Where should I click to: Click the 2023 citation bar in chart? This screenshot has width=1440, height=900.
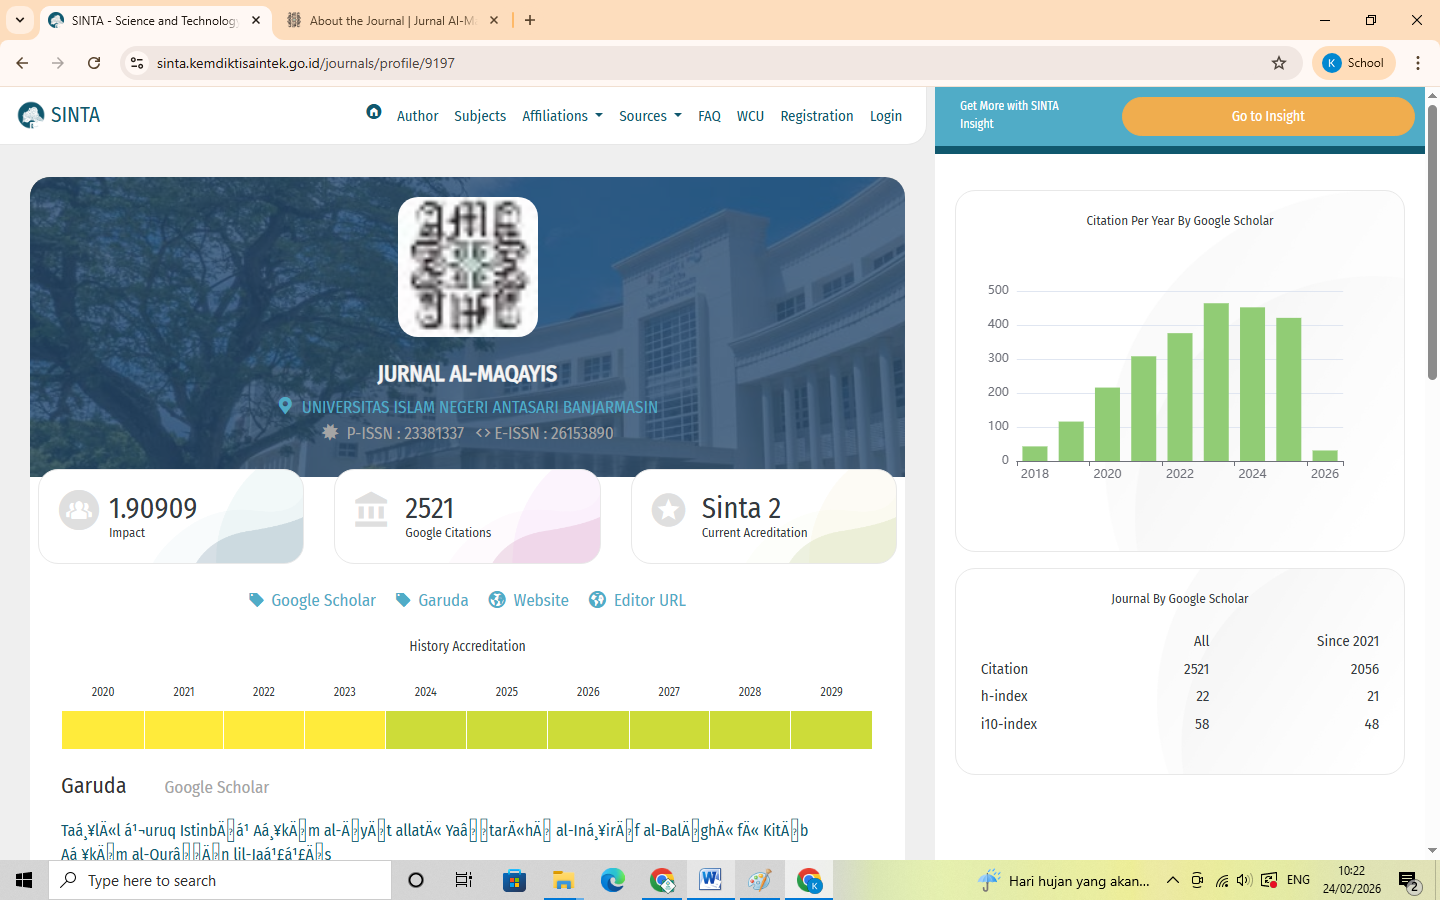tap(1216, 382)
